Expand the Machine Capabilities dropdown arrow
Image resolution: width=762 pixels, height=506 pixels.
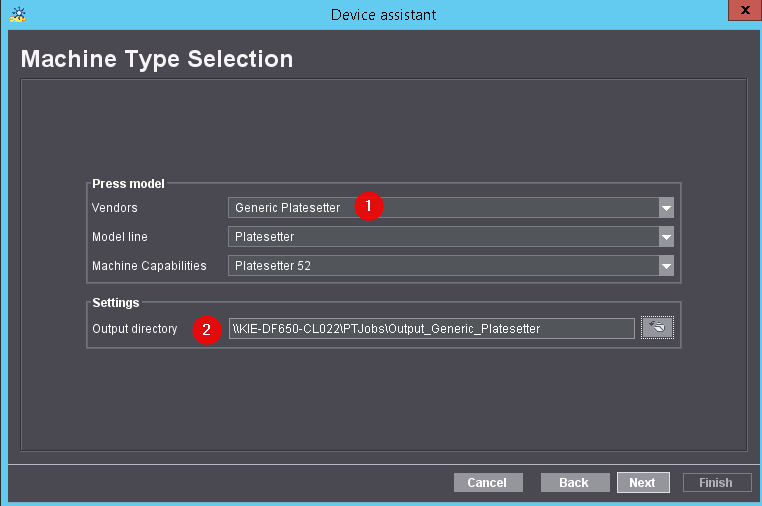666,266
